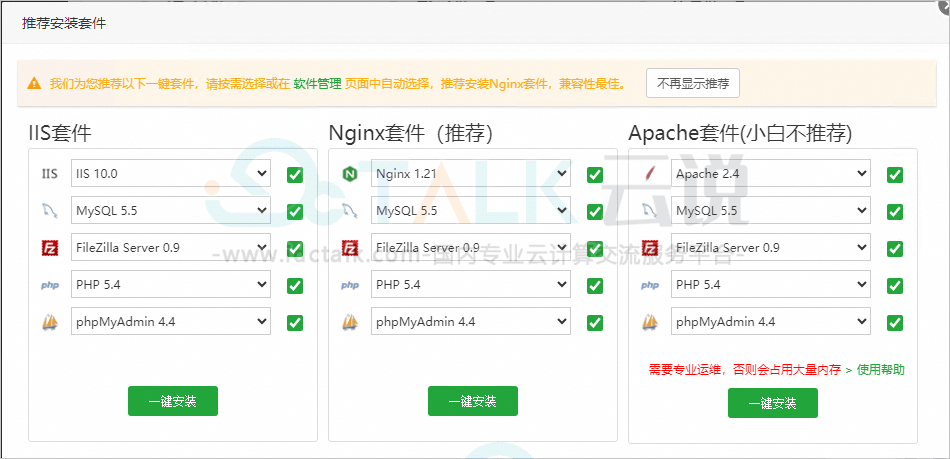Open PHP 5.4 dropdown in IIS suite
The width and height of the screenshot is (950, 459).
[x=171, y=284]
